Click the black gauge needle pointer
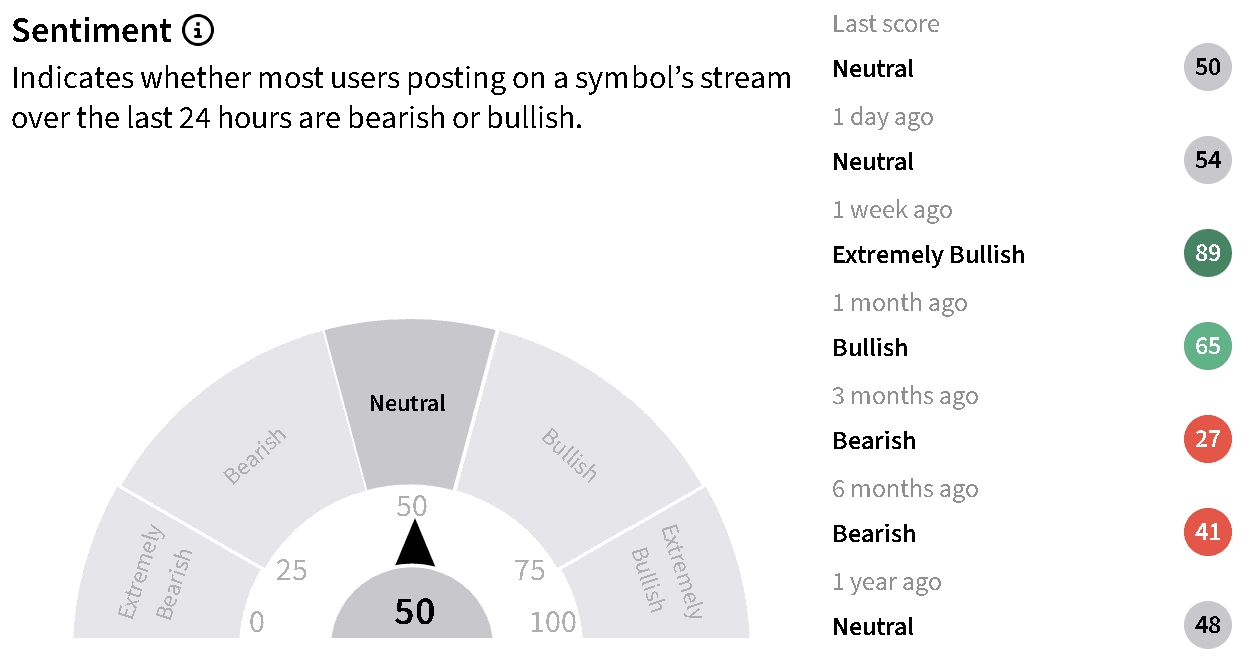Image resolution: width=1256 pixels, height=670 pixels. (414, 544)
